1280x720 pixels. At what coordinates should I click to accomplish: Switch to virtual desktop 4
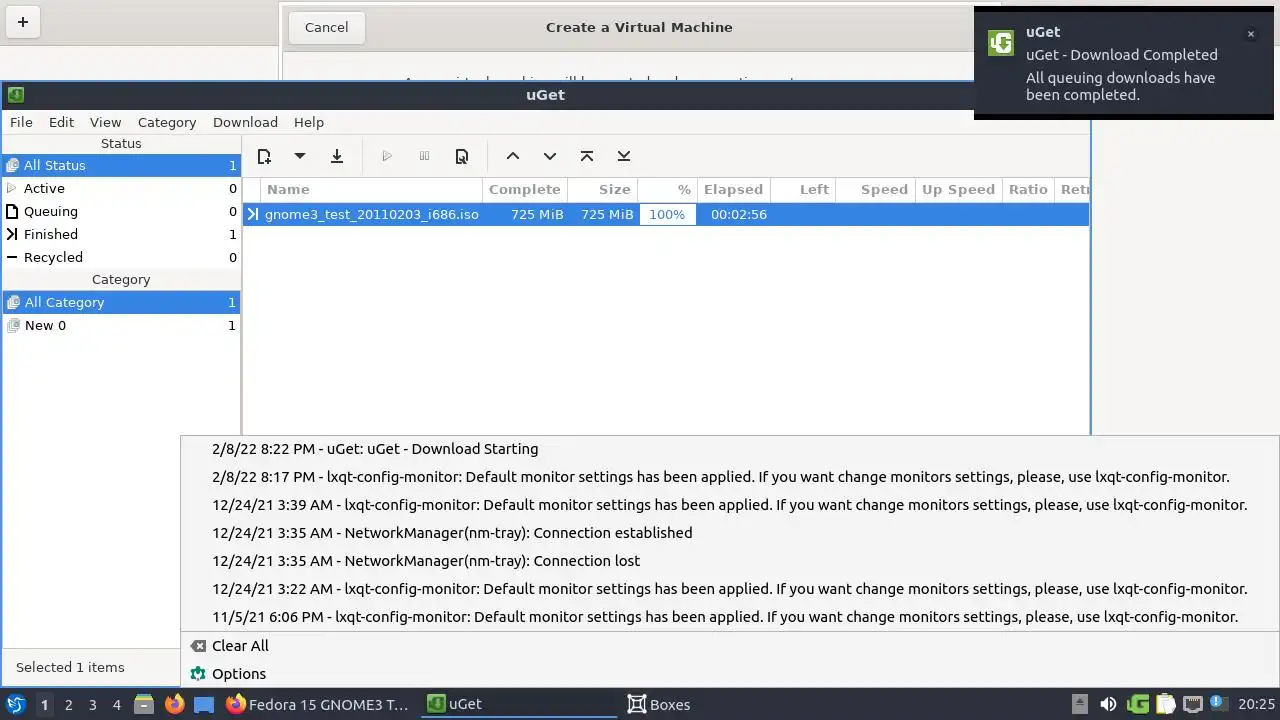click(116, 705)
